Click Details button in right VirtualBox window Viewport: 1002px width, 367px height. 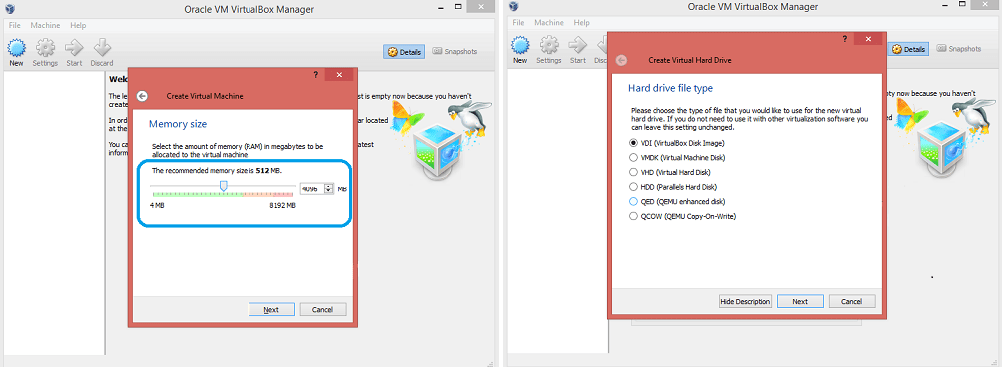[908, 49]
